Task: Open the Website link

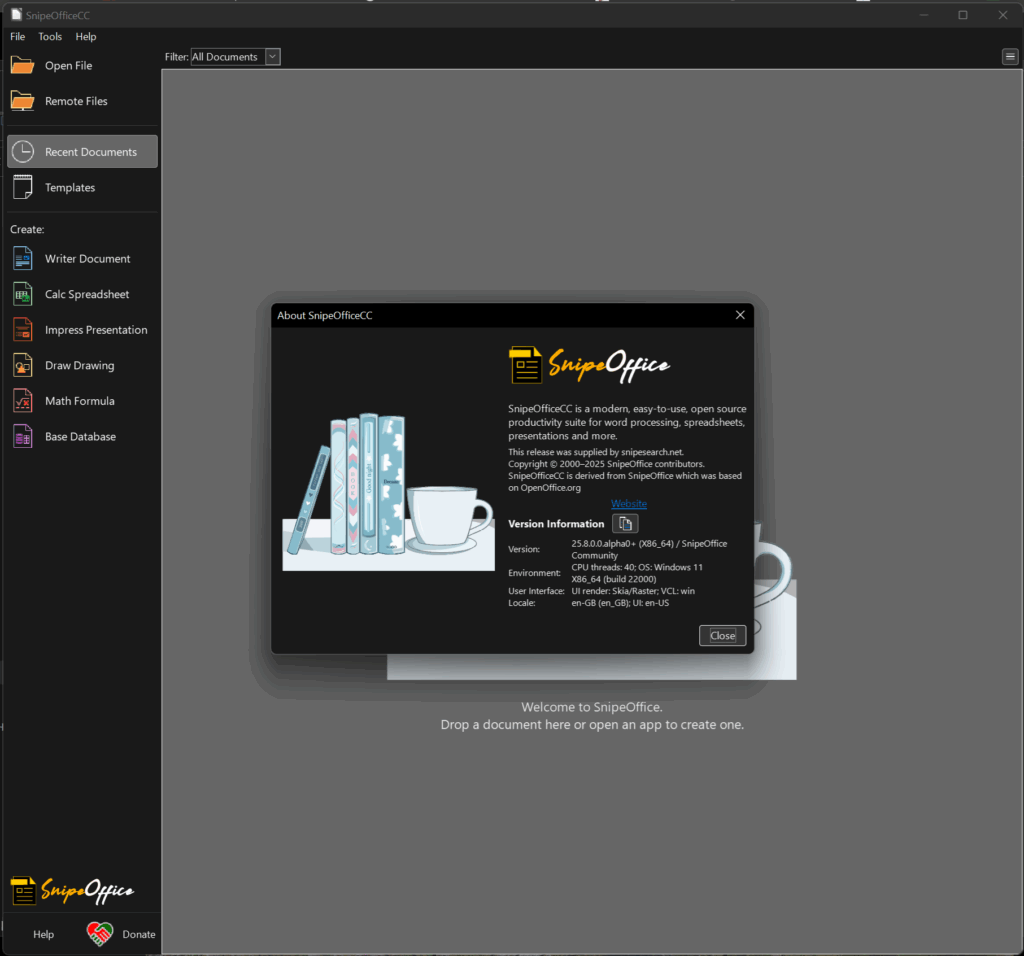Action: coord(629,503)
